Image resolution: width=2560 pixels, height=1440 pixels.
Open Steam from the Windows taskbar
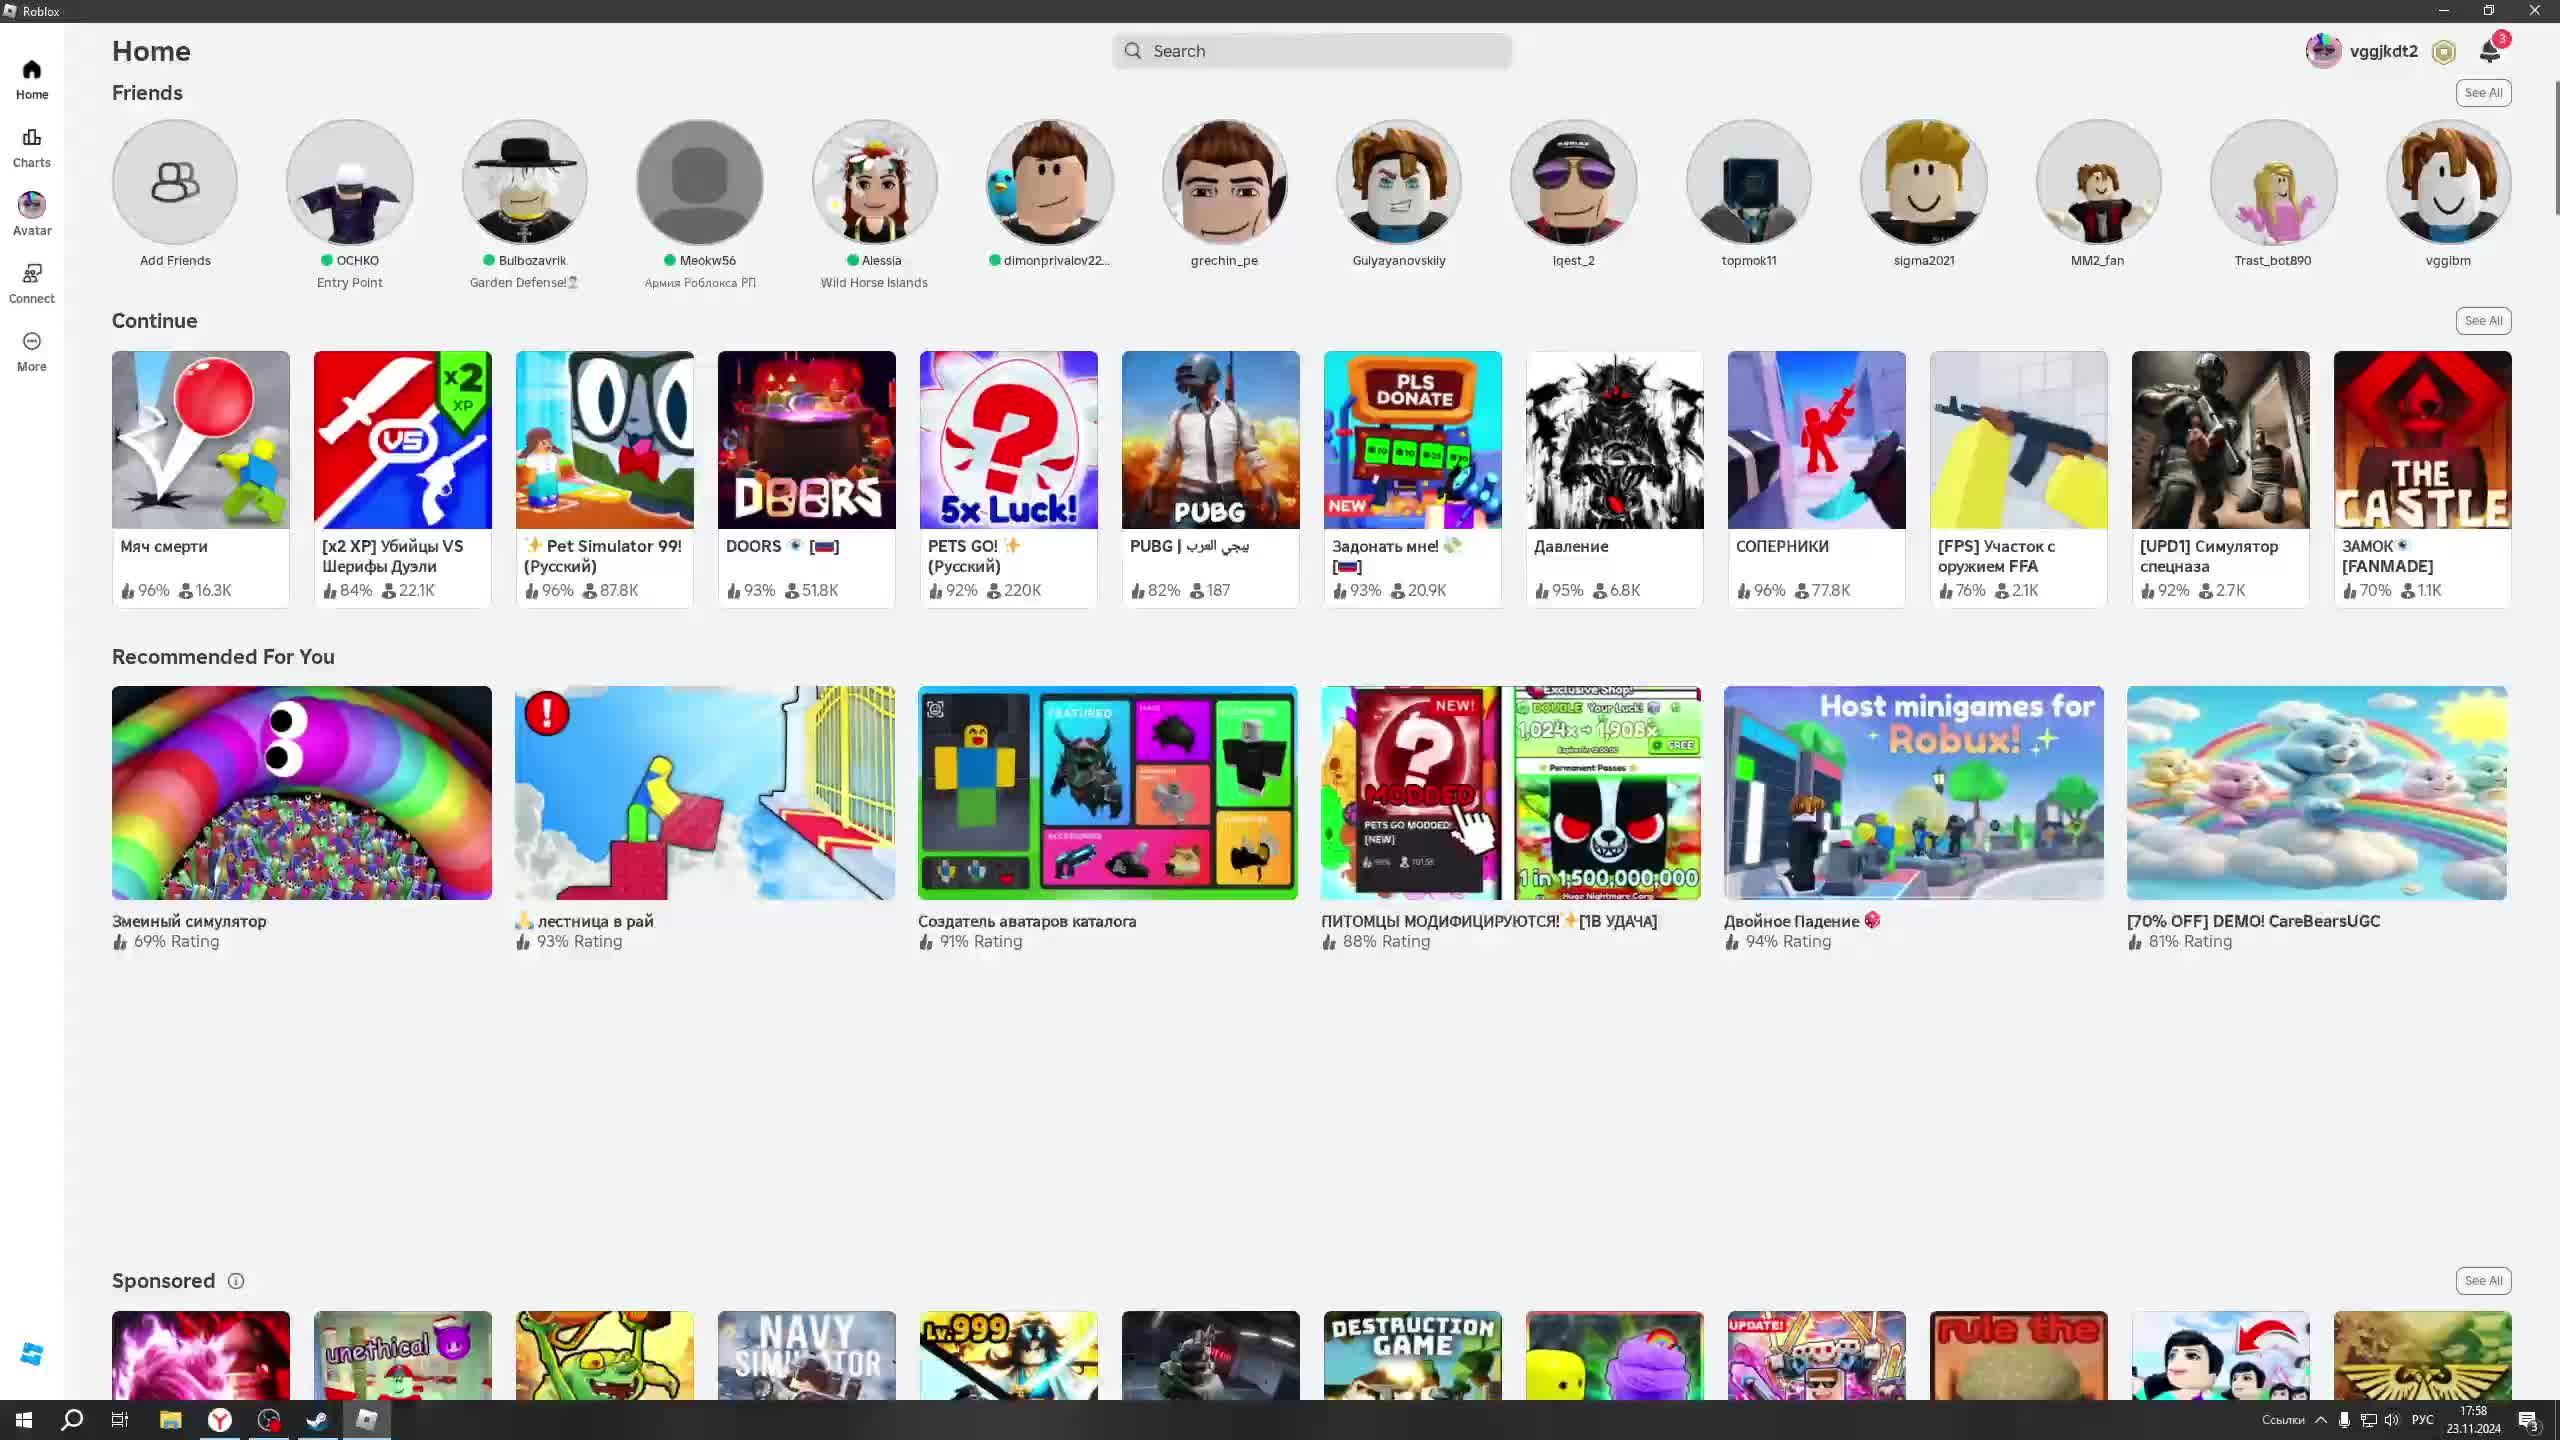(317, 1420)
